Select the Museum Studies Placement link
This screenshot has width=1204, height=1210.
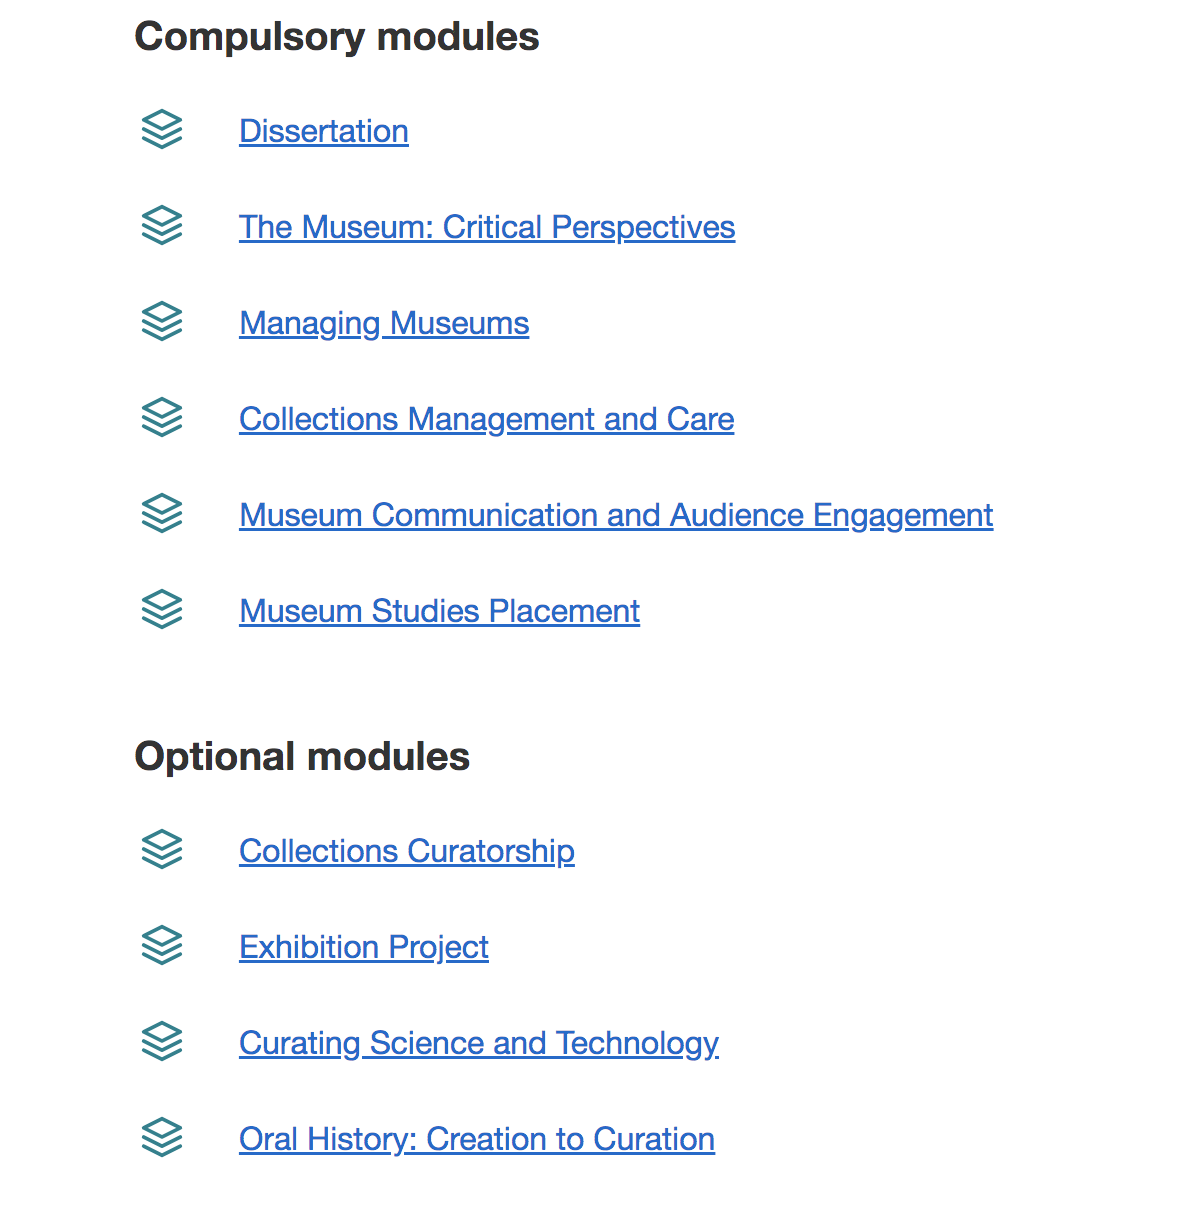(x=440, y=611)
